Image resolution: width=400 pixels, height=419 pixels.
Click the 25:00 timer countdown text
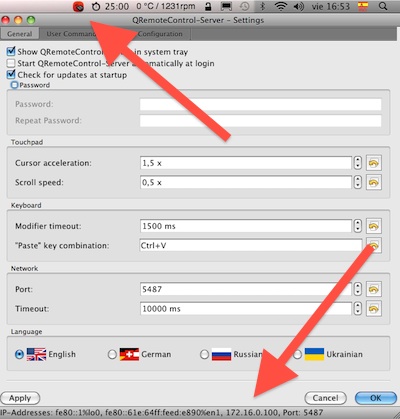[117, 6]
